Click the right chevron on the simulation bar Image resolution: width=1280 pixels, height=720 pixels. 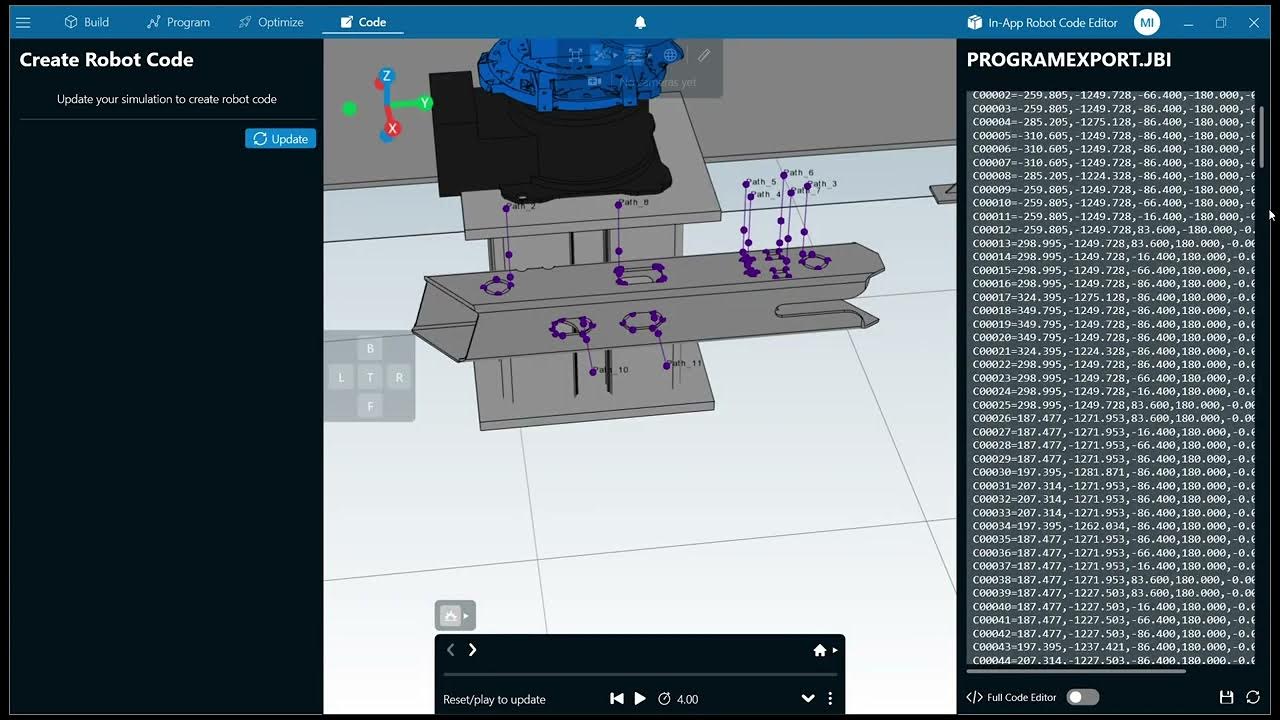click(473, 649)
